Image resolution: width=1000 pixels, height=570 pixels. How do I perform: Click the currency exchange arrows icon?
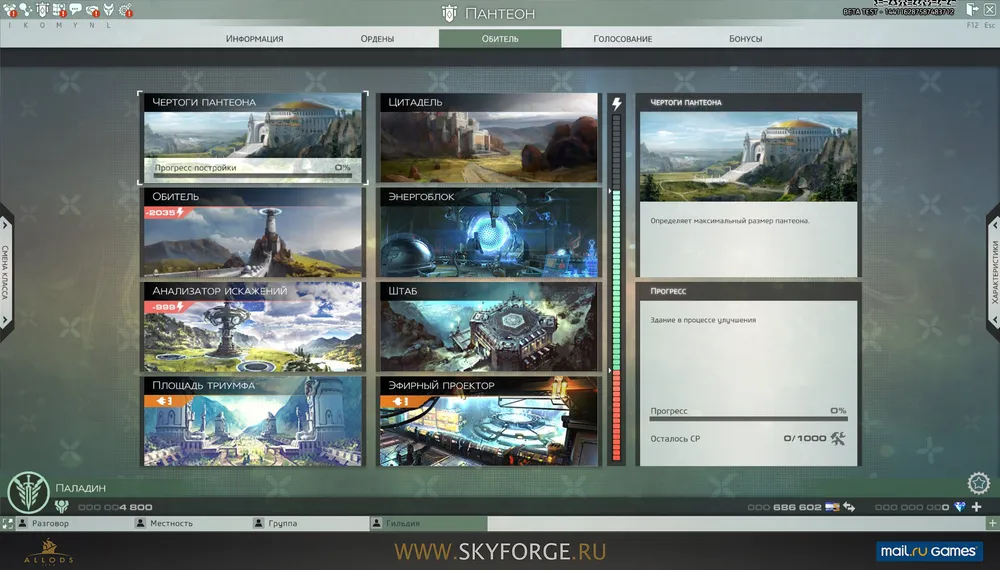(849, 507)
